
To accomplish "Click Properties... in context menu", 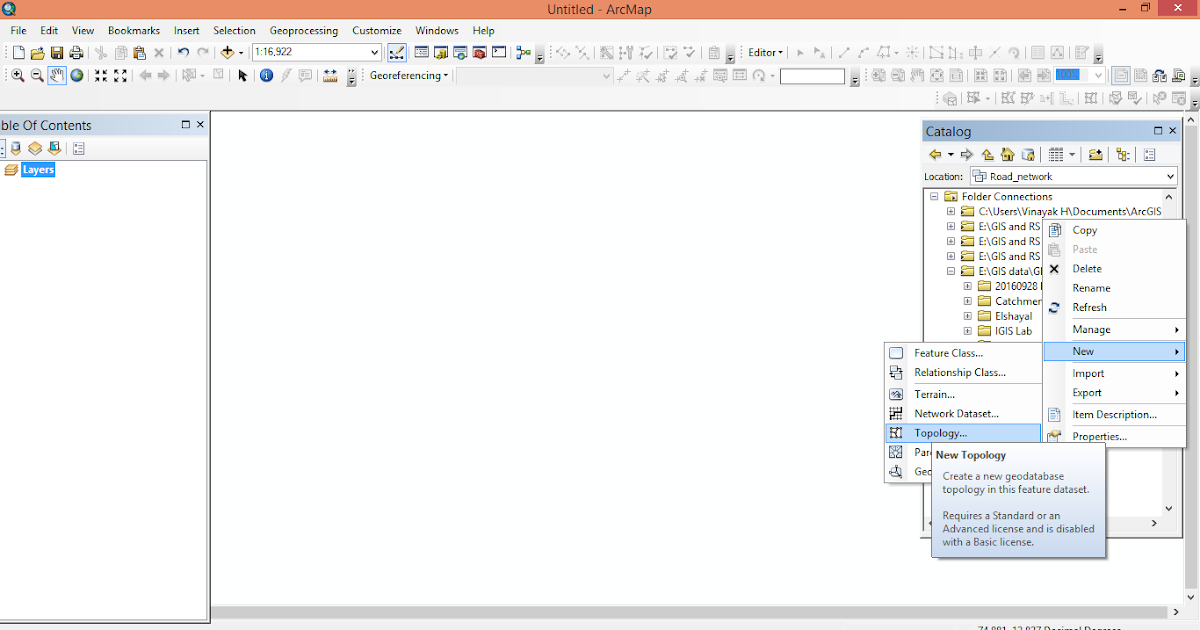I will coord(1114,436).
